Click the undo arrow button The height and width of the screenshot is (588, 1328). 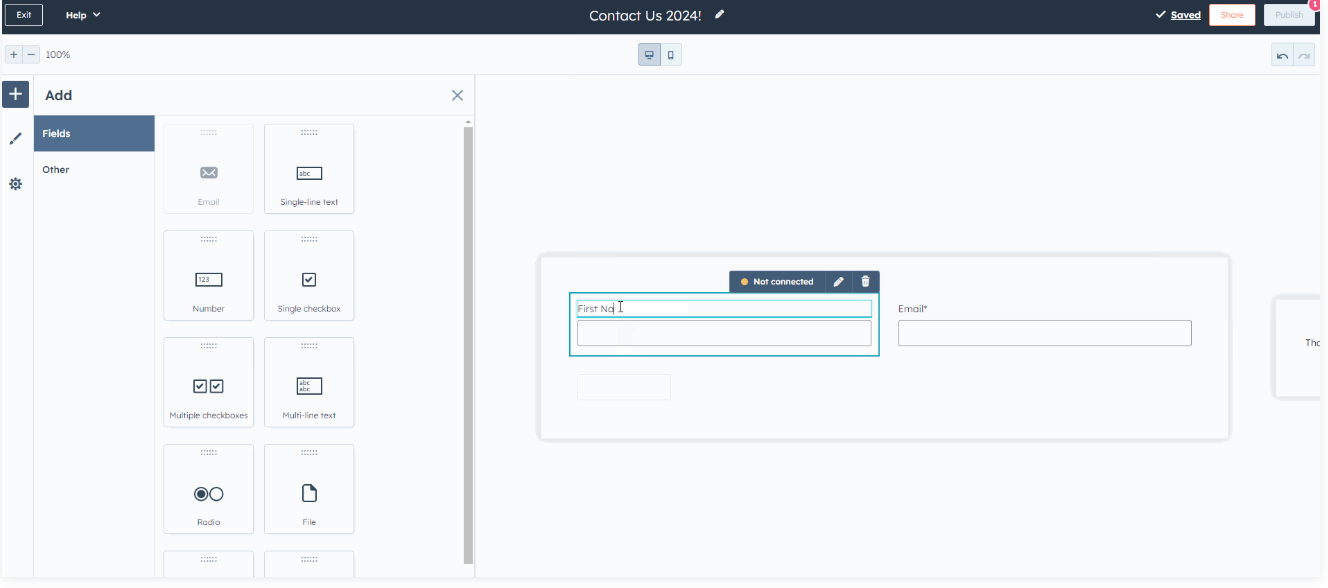(1282, 55)
